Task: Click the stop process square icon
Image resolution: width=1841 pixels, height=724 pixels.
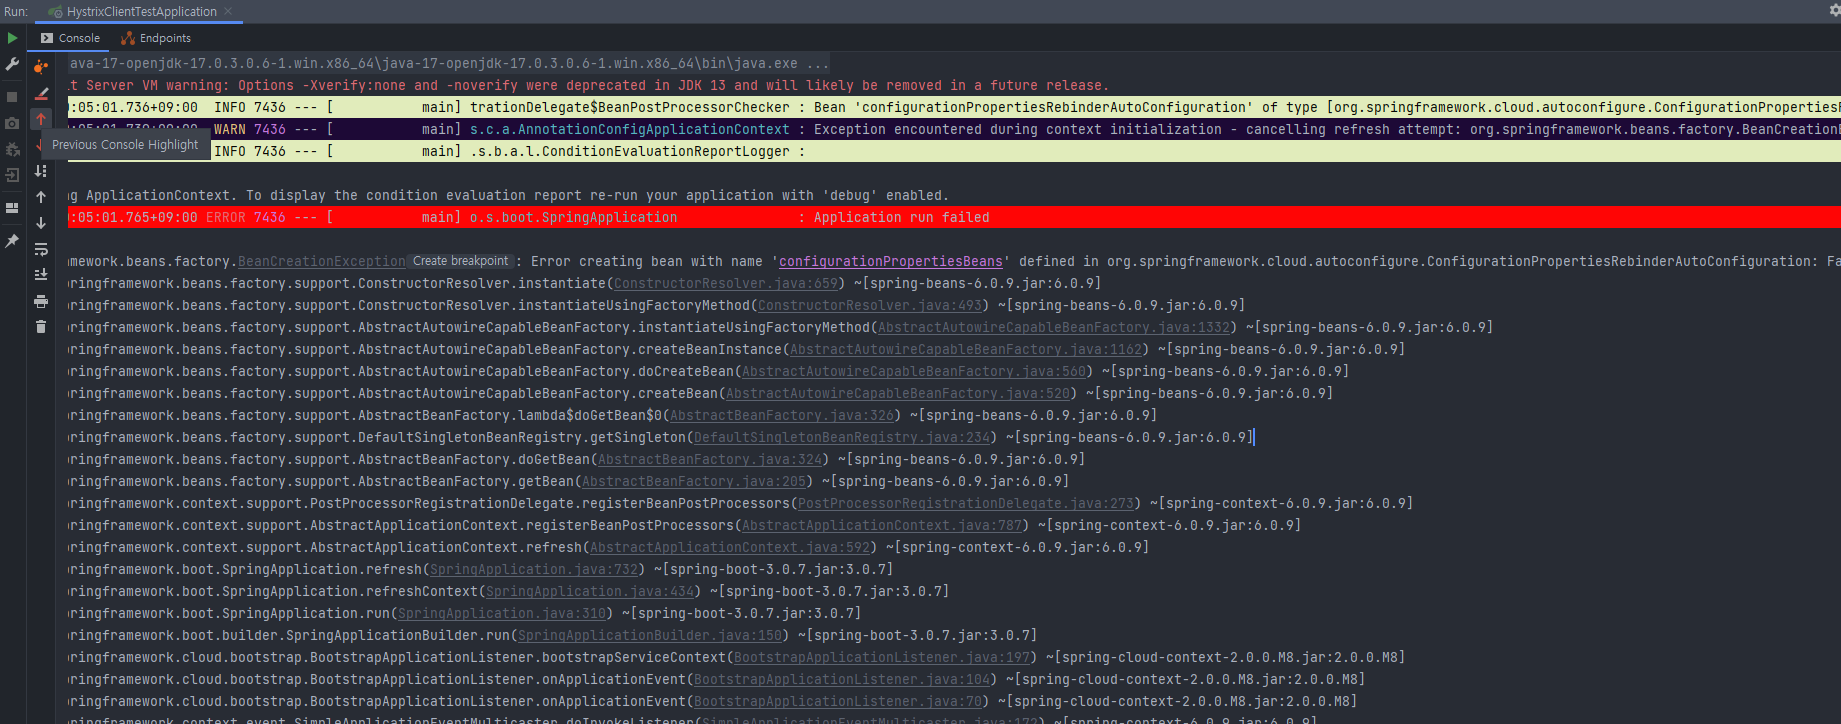Action: point(12,97)
